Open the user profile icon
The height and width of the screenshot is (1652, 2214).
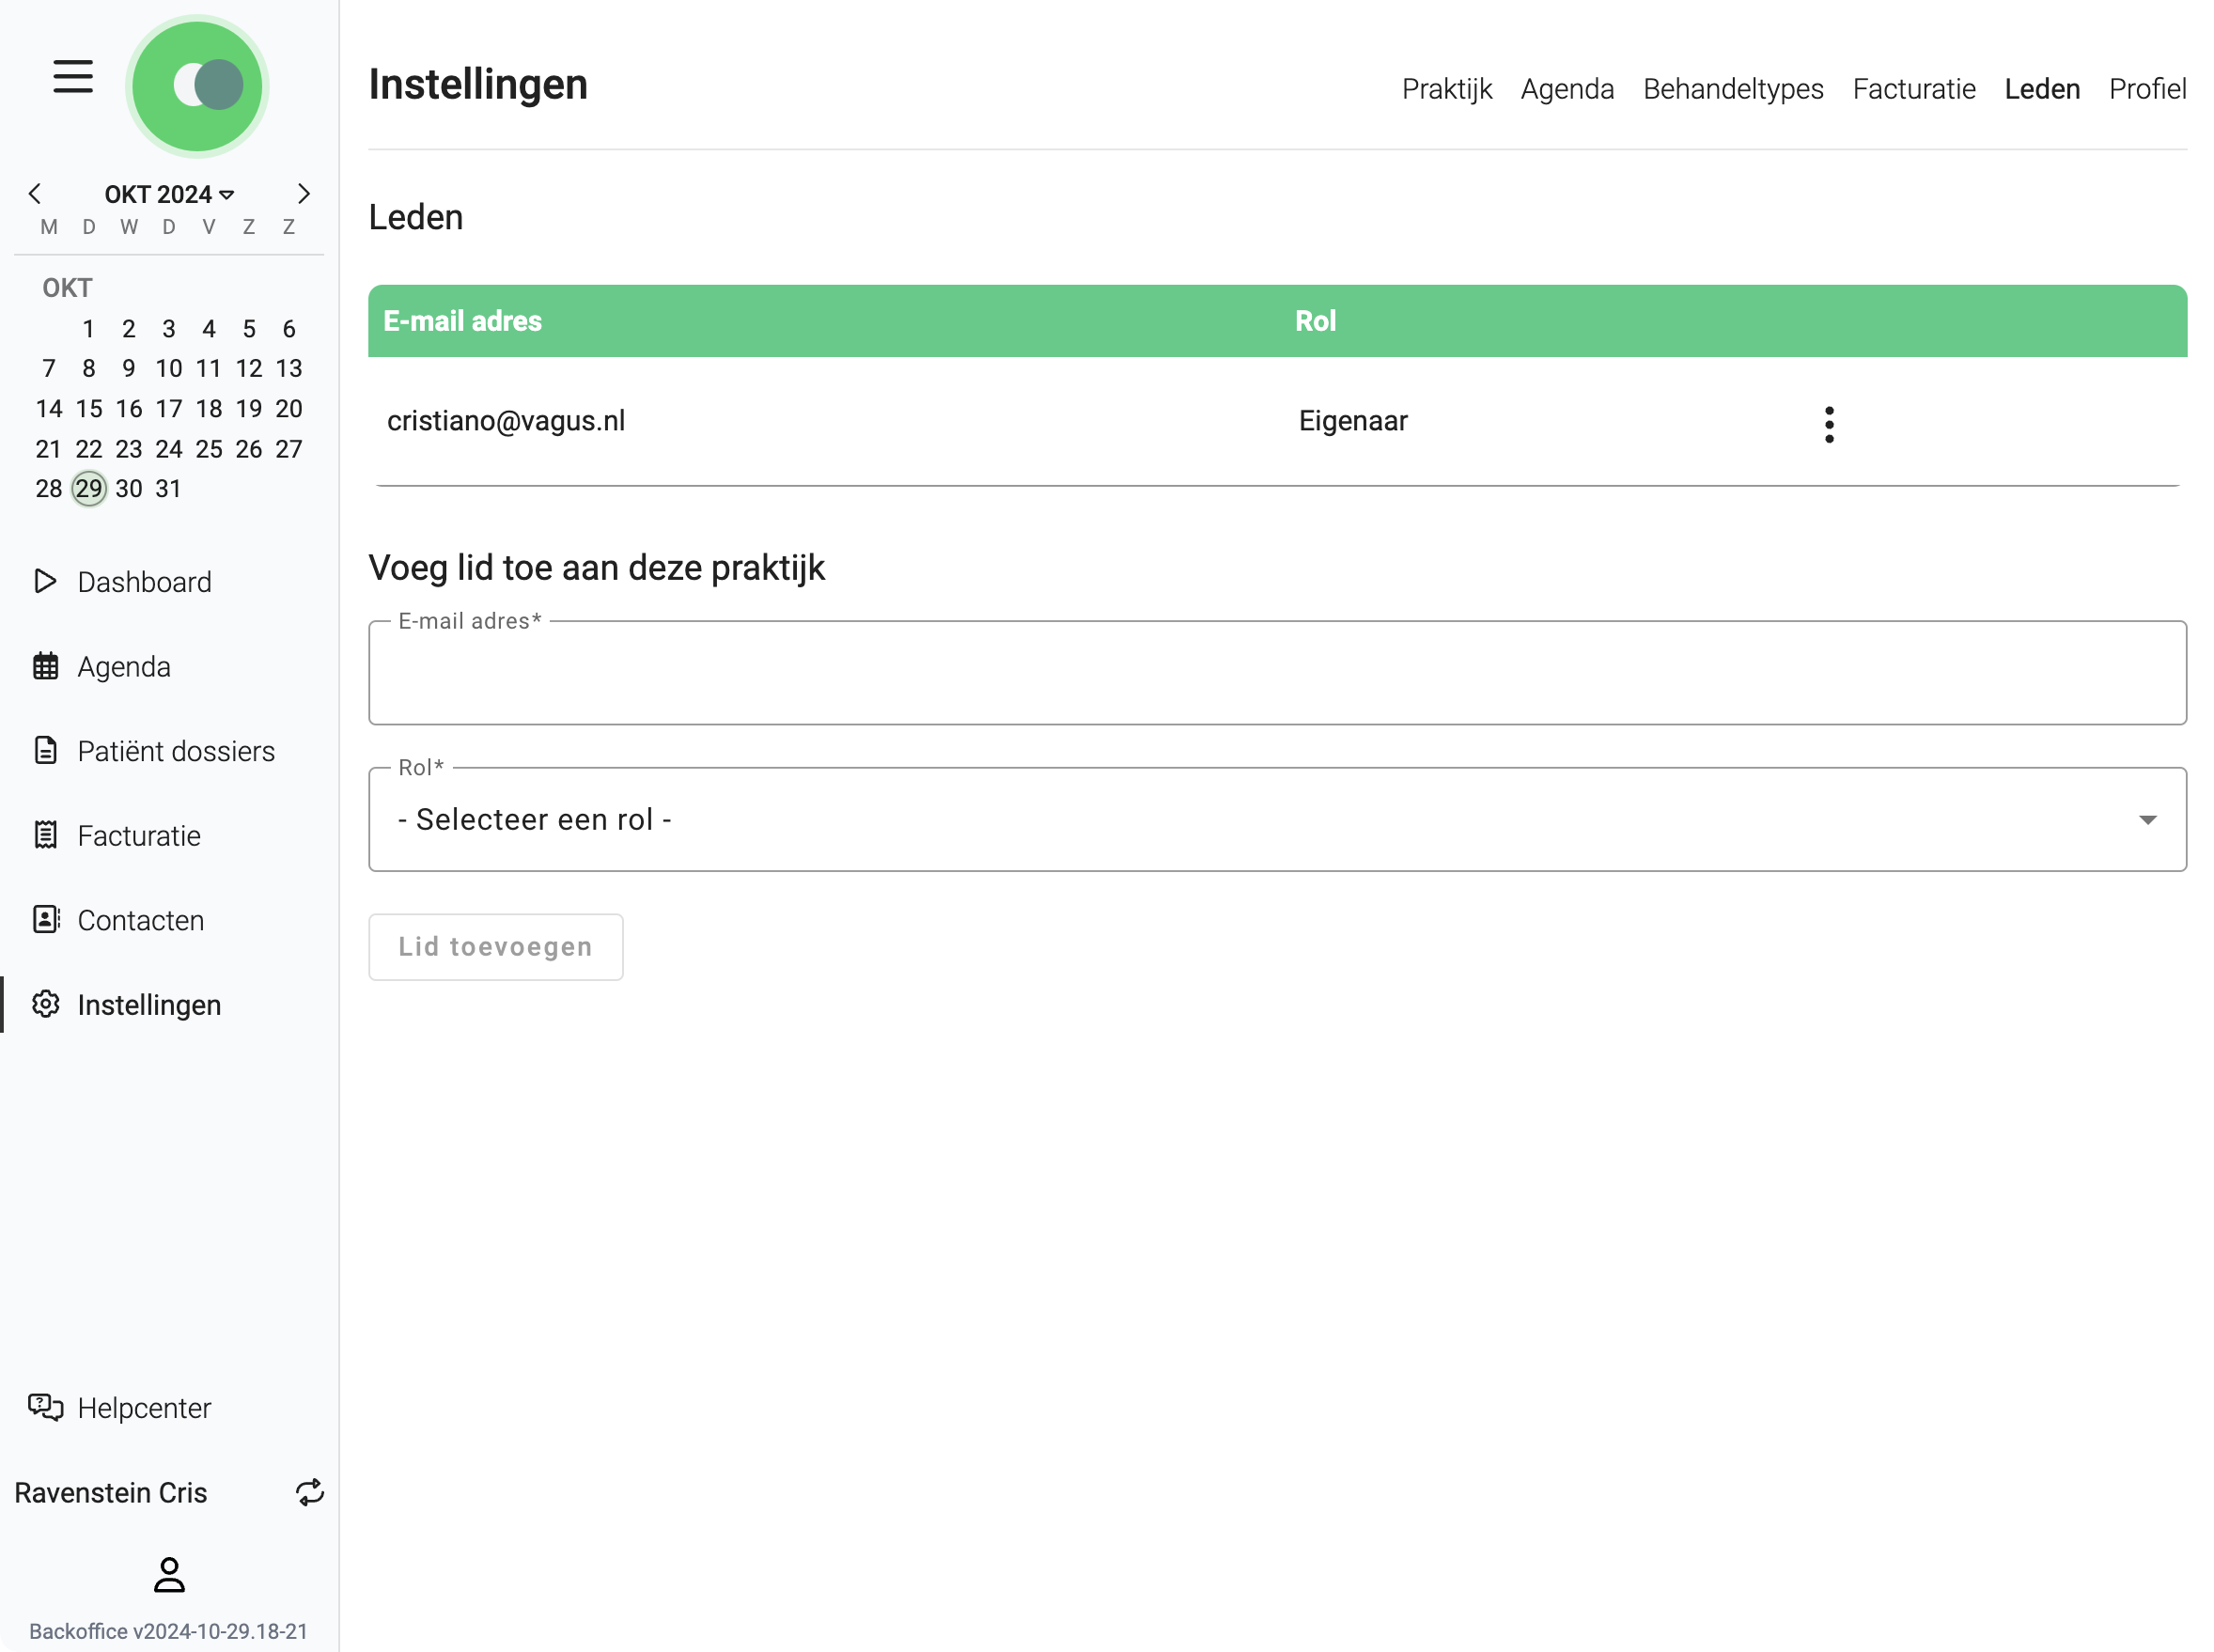[x=169, y=1574]
